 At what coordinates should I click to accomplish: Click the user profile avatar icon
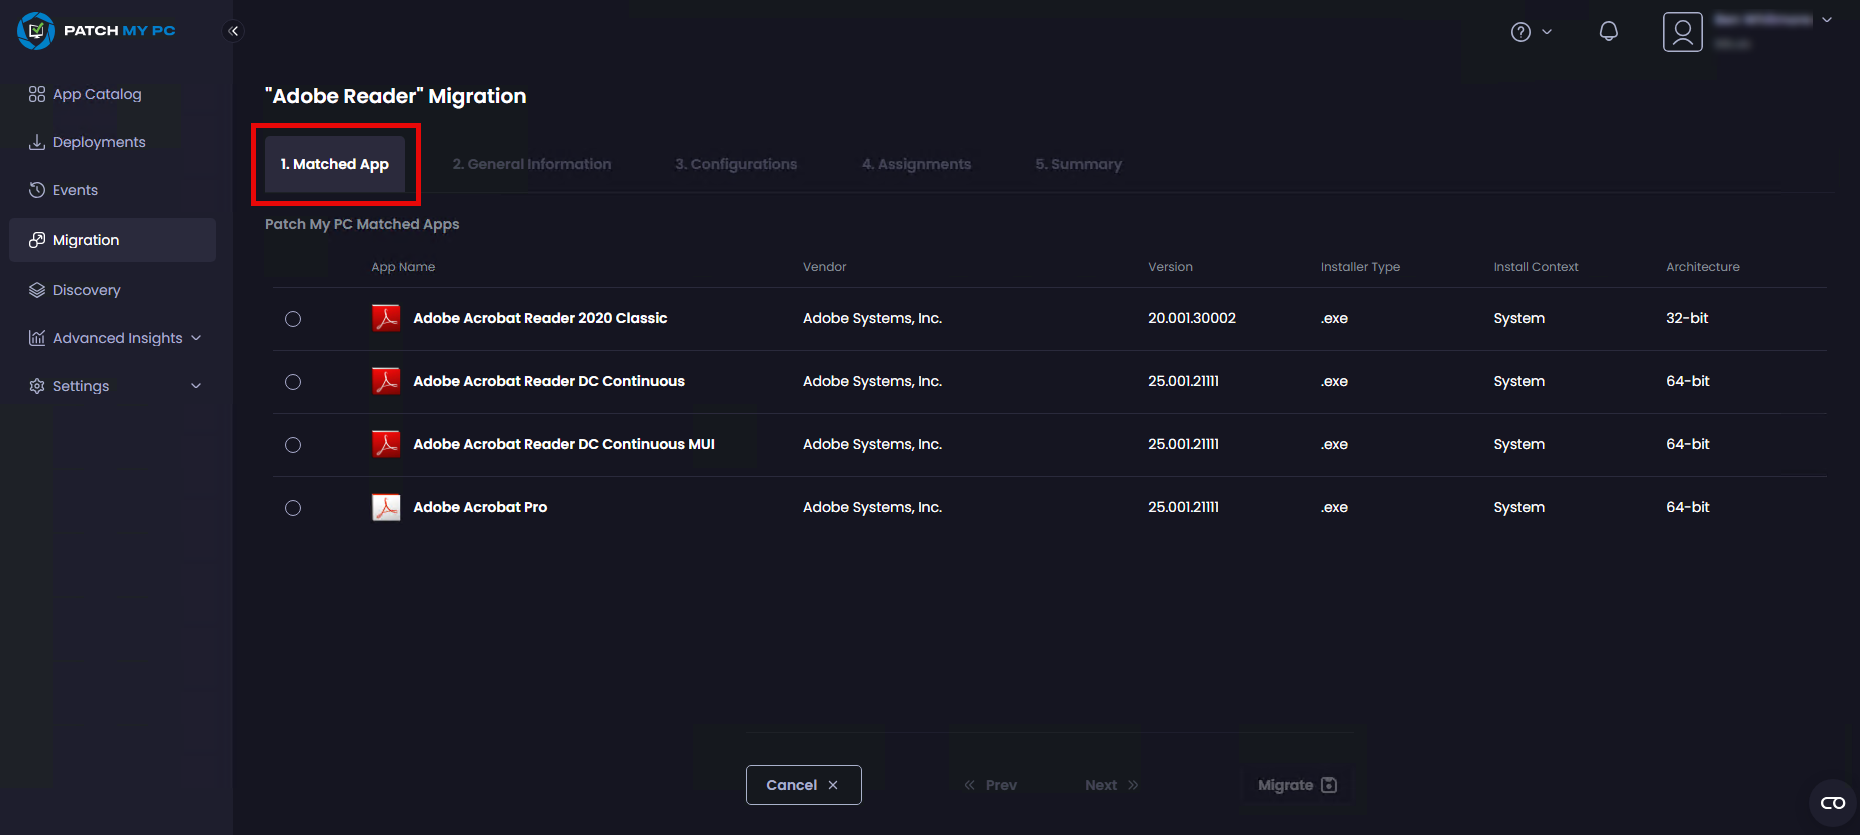tap(1682, 32)
